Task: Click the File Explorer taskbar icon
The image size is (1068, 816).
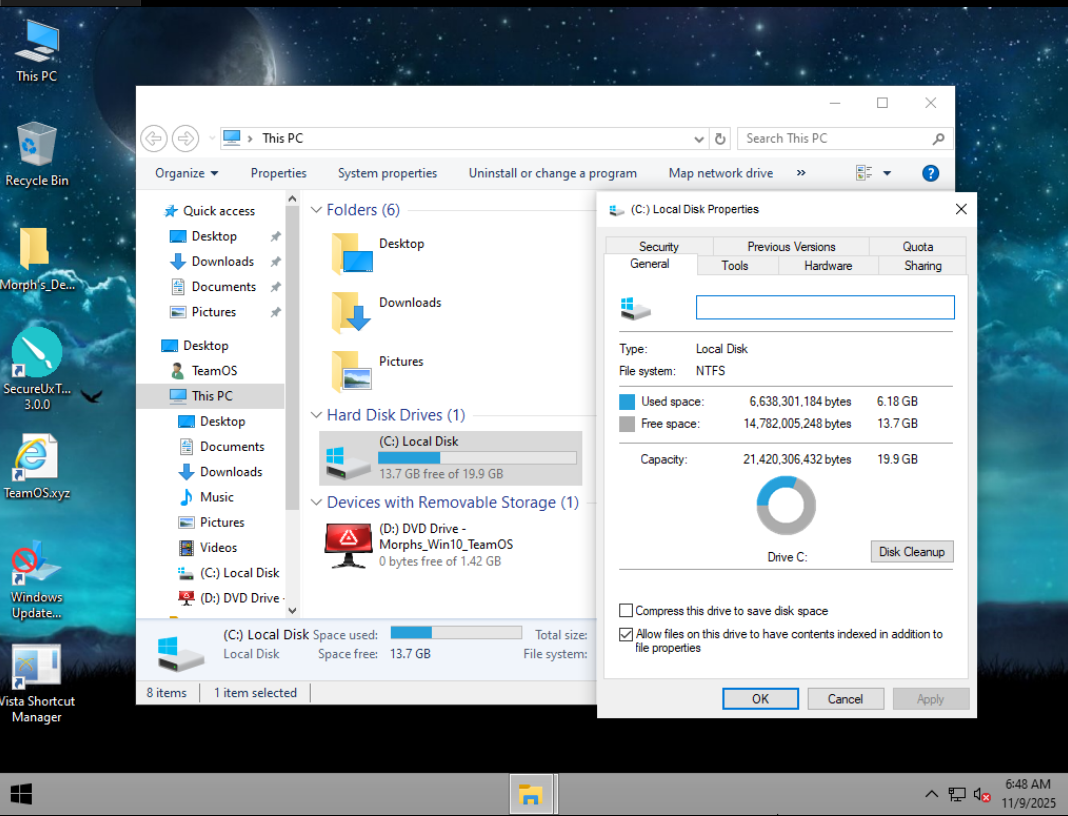Action: (x=530, y=795)
